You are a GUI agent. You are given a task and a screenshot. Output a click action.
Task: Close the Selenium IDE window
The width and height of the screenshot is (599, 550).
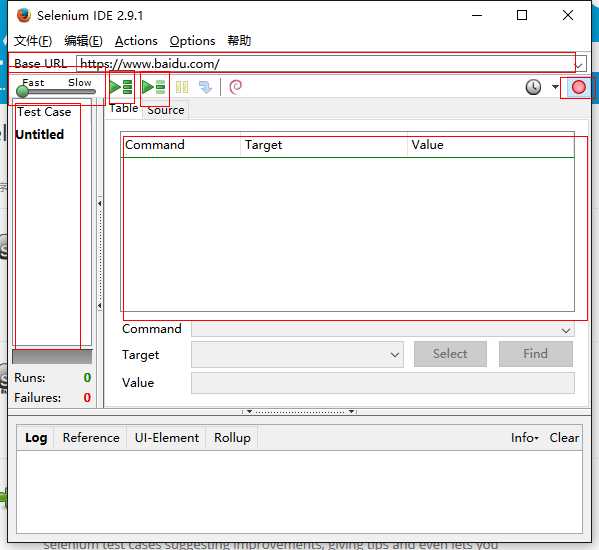tap(568, 15)
